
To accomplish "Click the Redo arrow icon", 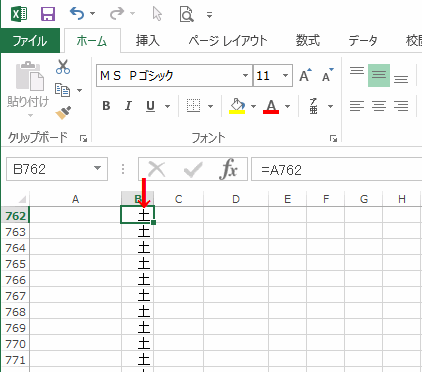I will [117, 14].
